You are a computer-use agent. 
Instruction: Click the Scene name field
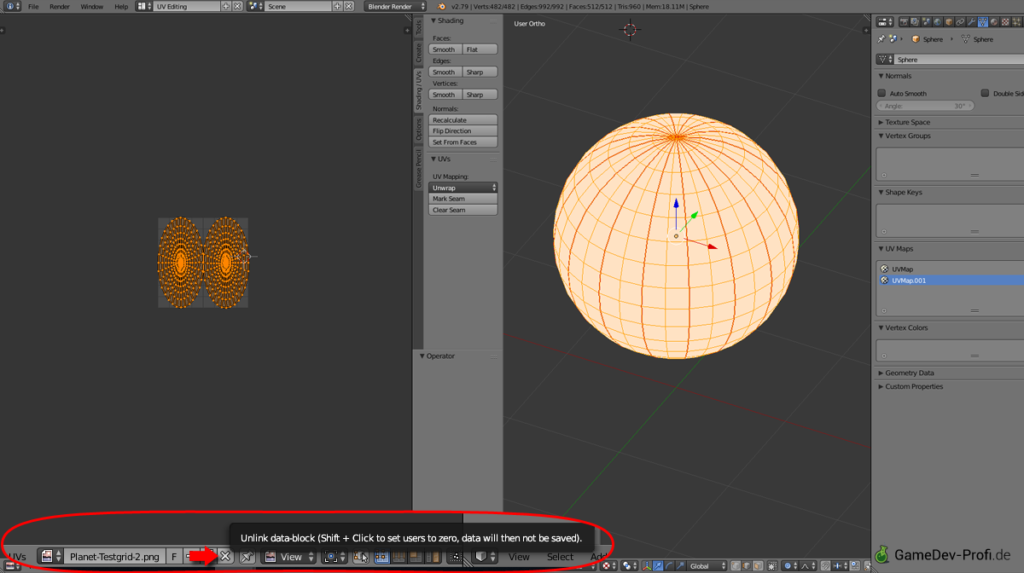coord(298,6)
